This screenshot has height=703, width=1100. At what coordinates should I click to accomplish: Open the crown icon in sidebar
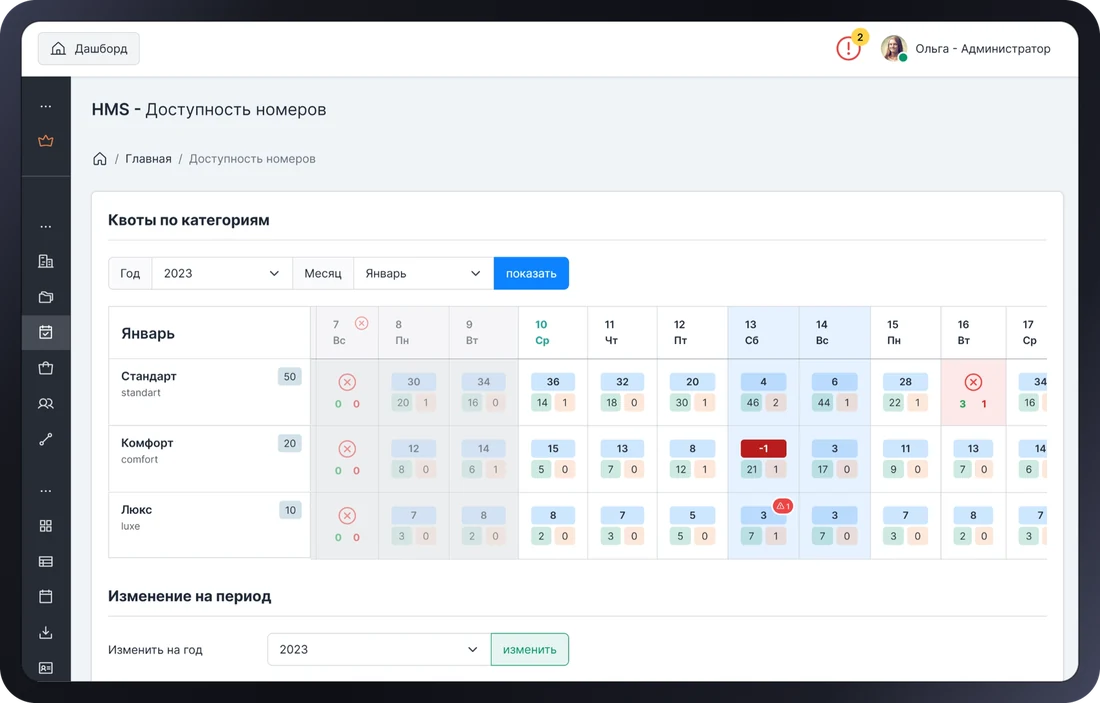coord(46,141)
